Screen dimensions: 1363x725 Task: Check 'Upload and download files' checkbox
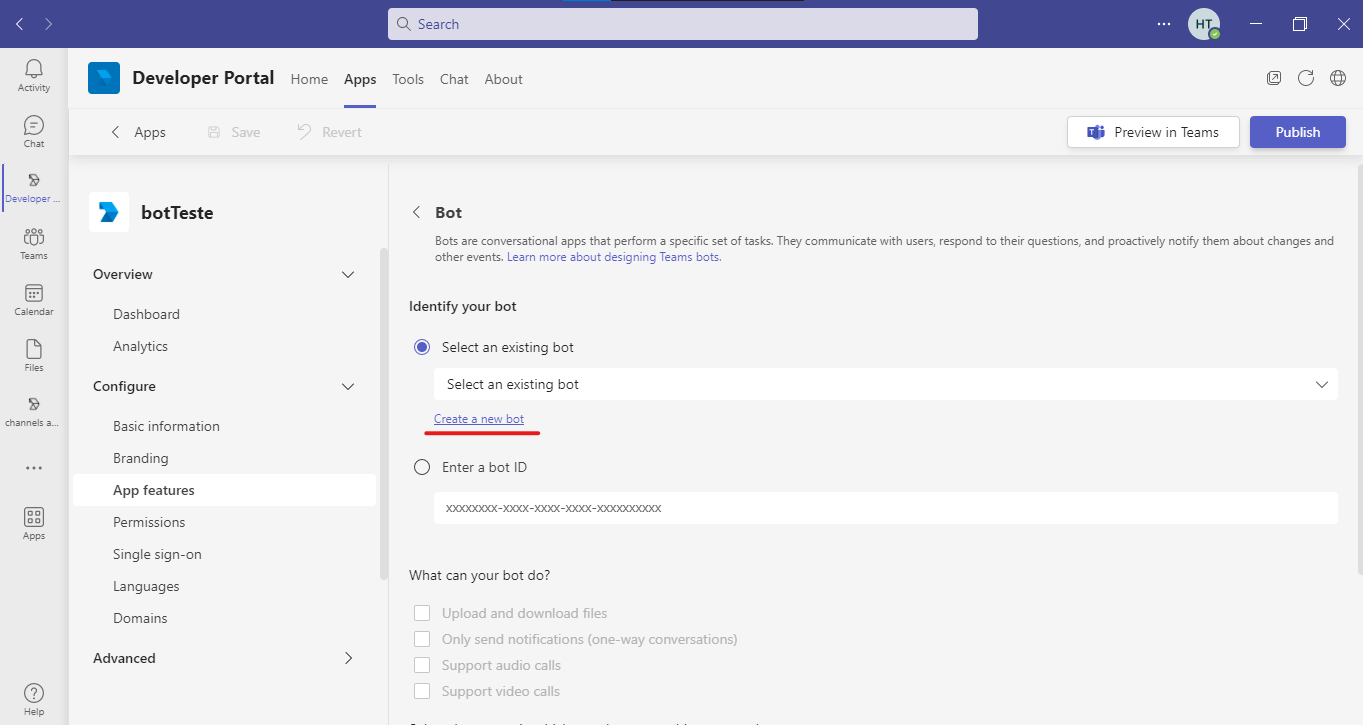pyautogui.click(x=422, y=613)
